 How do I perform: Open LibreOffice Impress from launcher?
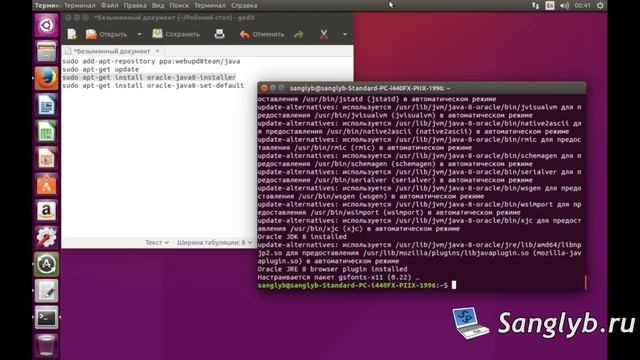tap(46, 158)
